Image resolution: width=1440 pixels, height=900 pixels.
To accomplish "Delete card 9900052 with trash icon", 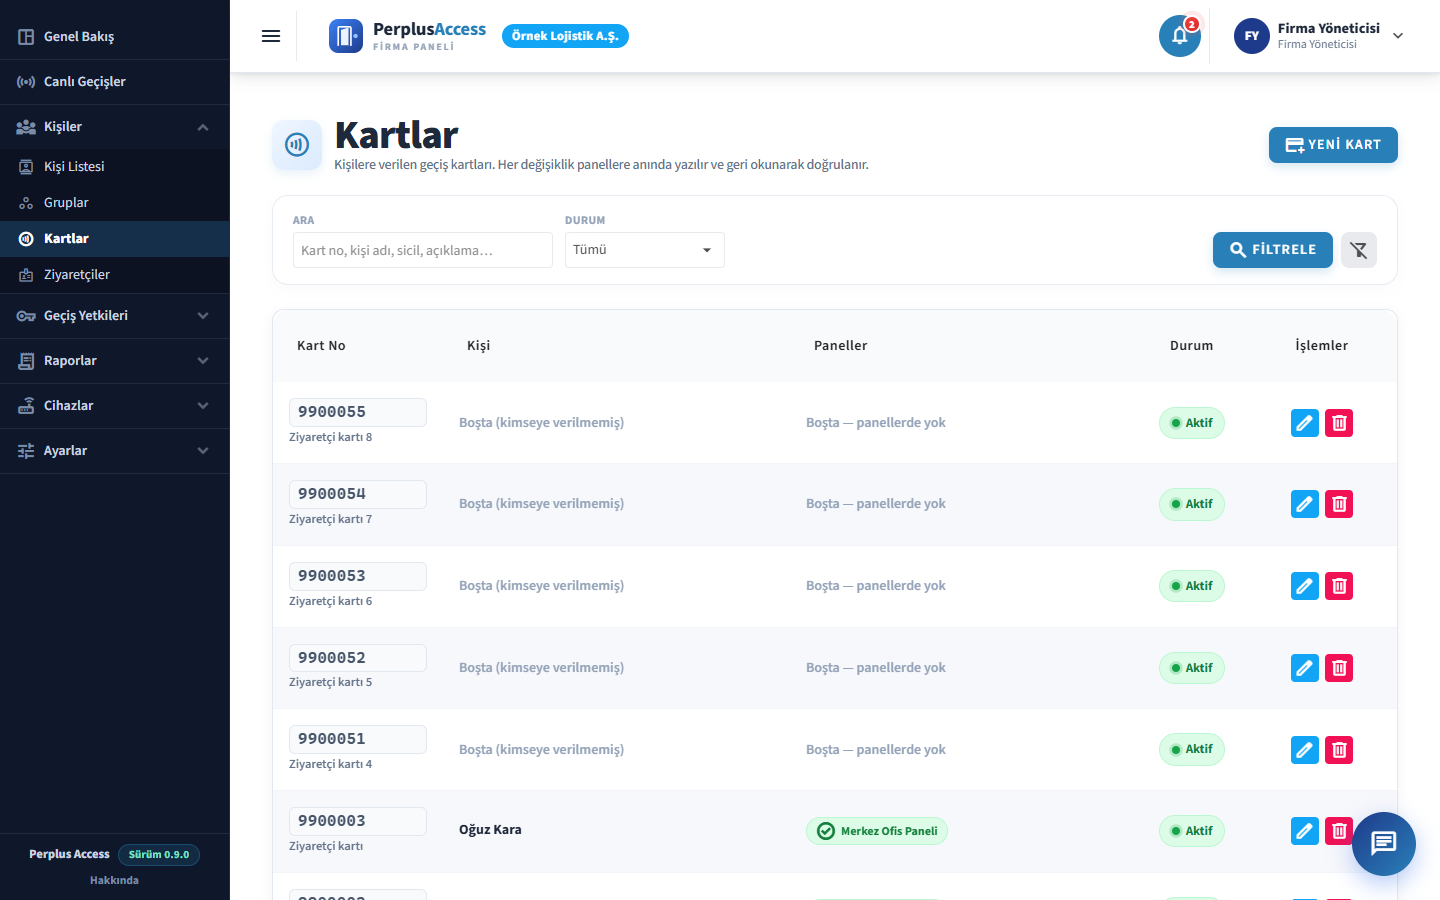I will pos(1339,668).
